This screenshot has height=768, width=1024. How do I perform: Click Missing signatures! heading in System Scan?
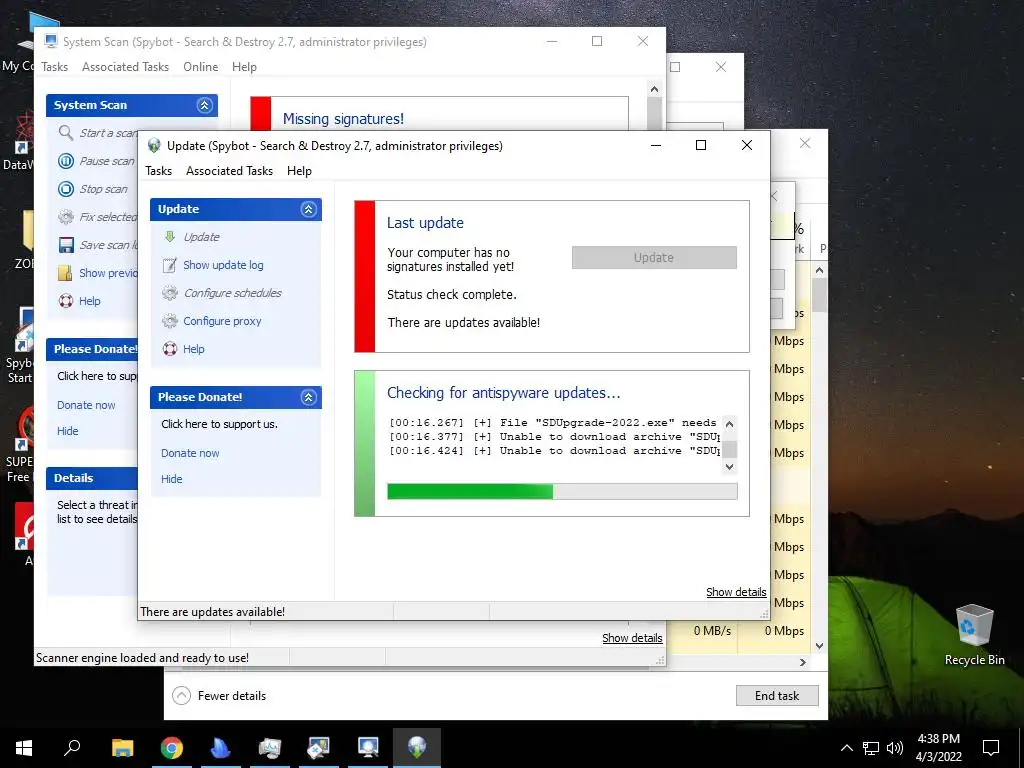click(x=343, y=119)
